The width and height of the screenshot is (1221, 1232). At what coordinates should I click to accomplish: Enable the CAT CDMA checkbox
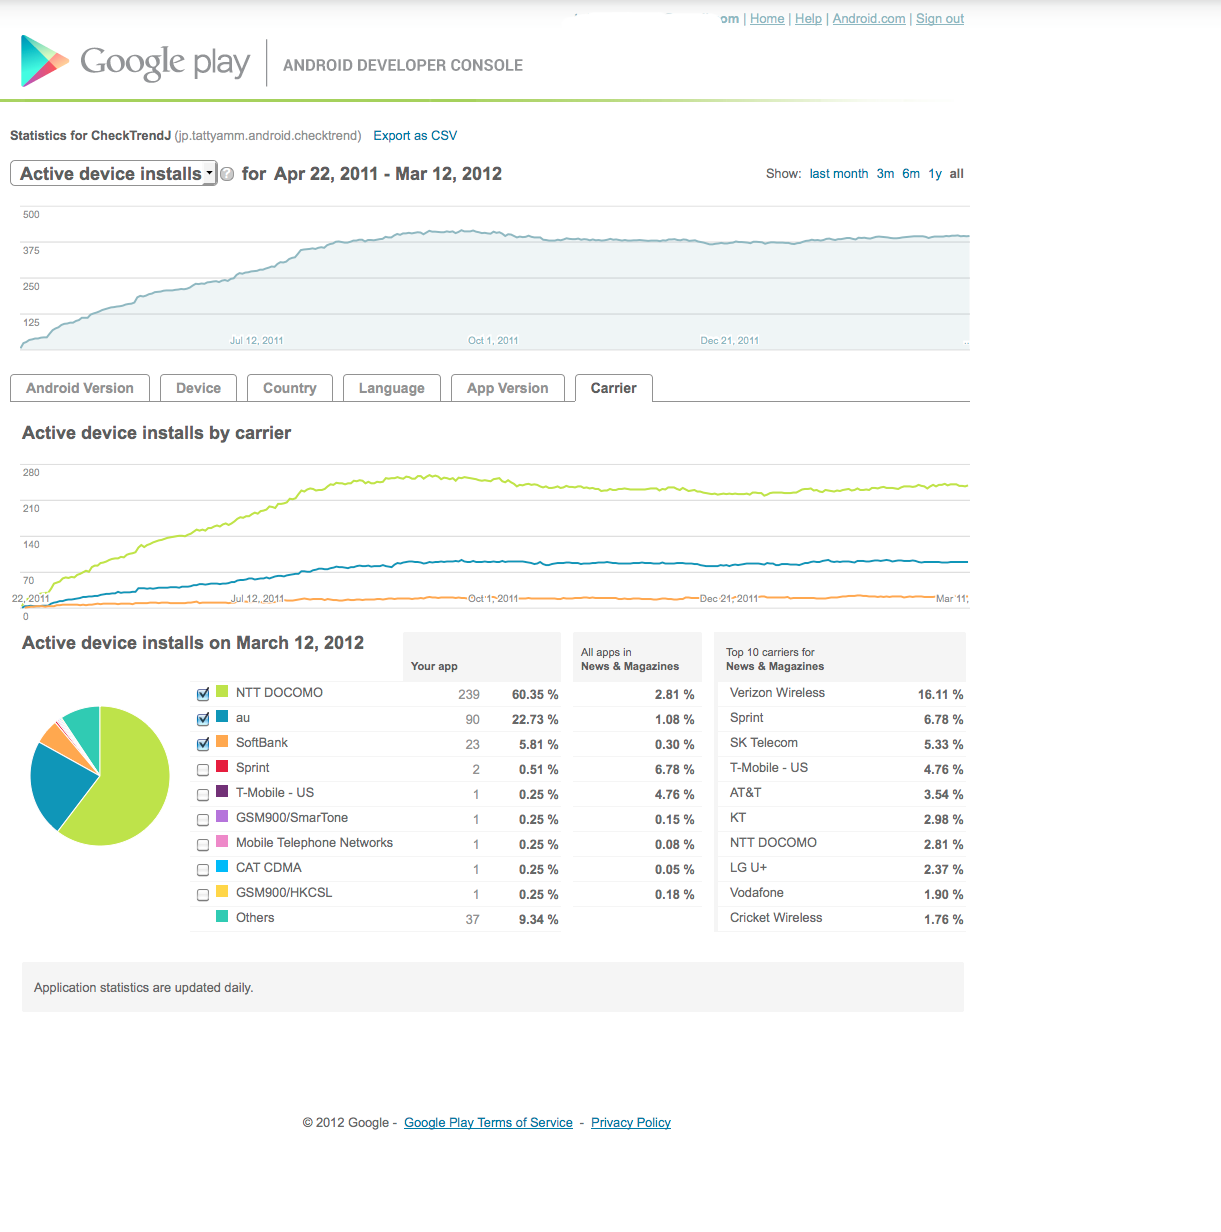click(x=203, y=870)
